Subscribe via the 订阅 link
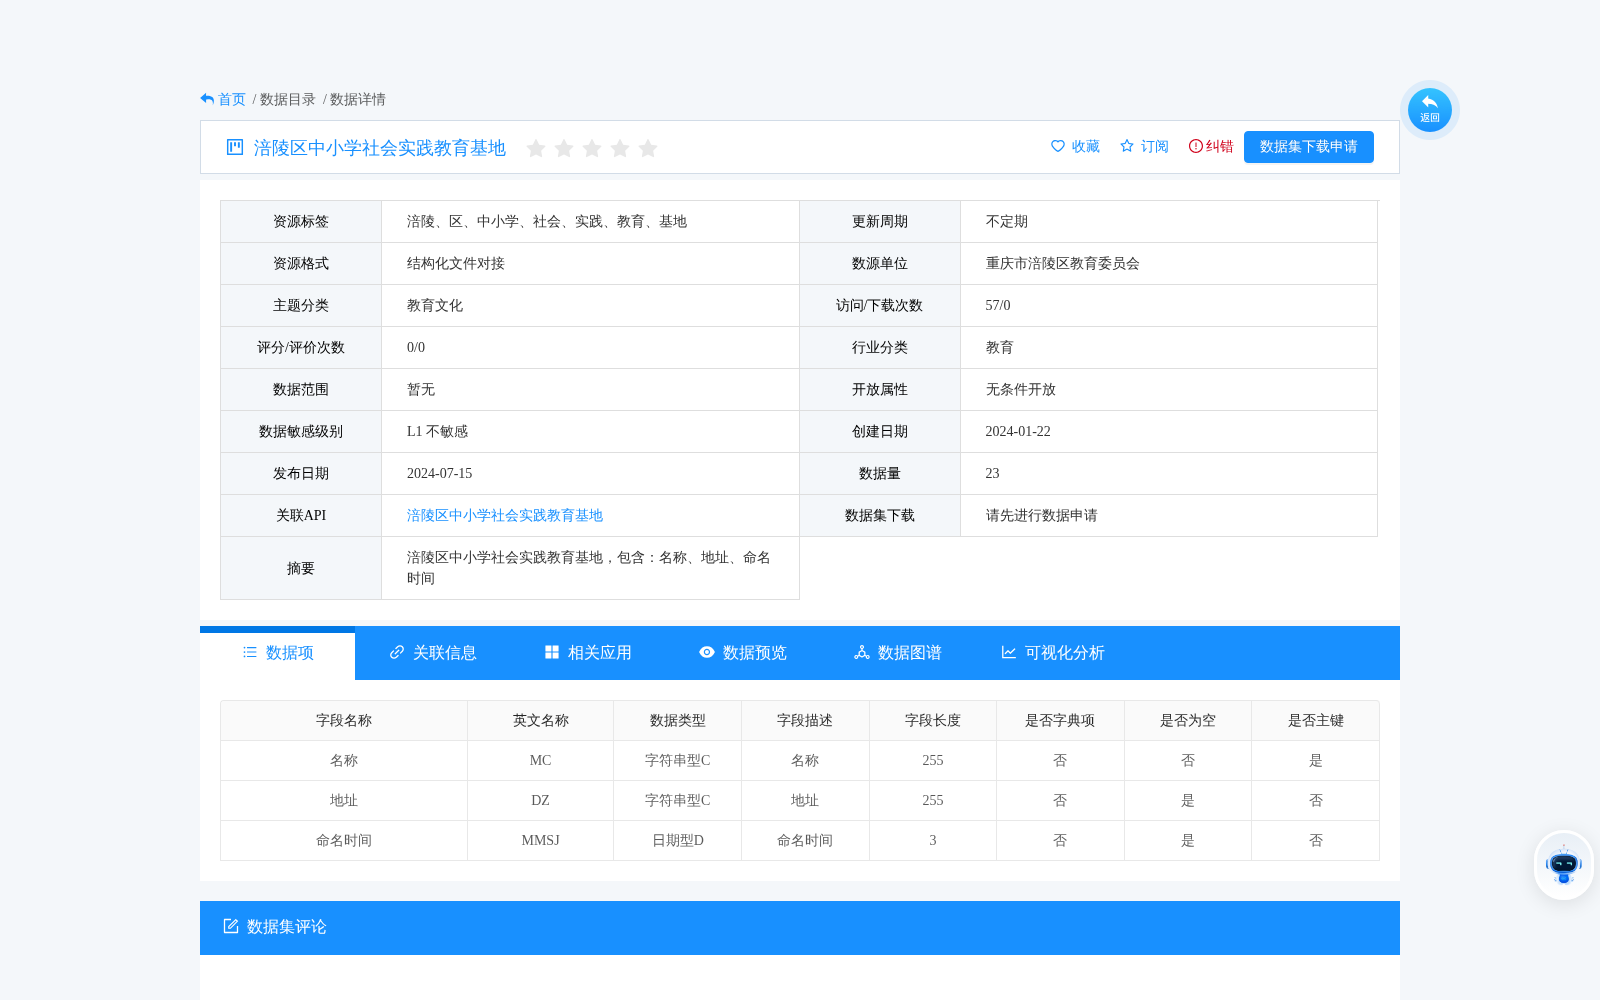 1155,146
